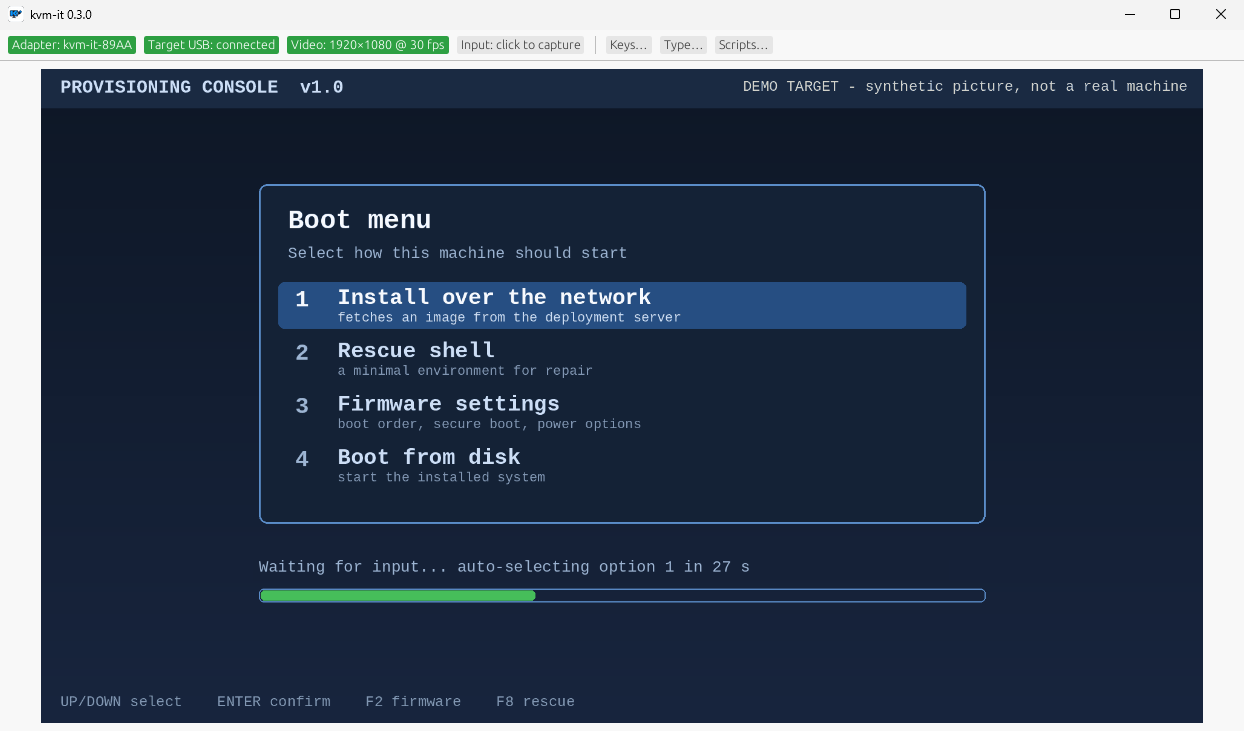Click "fetches an image from the deployment server"

click(x=509, y=318)
